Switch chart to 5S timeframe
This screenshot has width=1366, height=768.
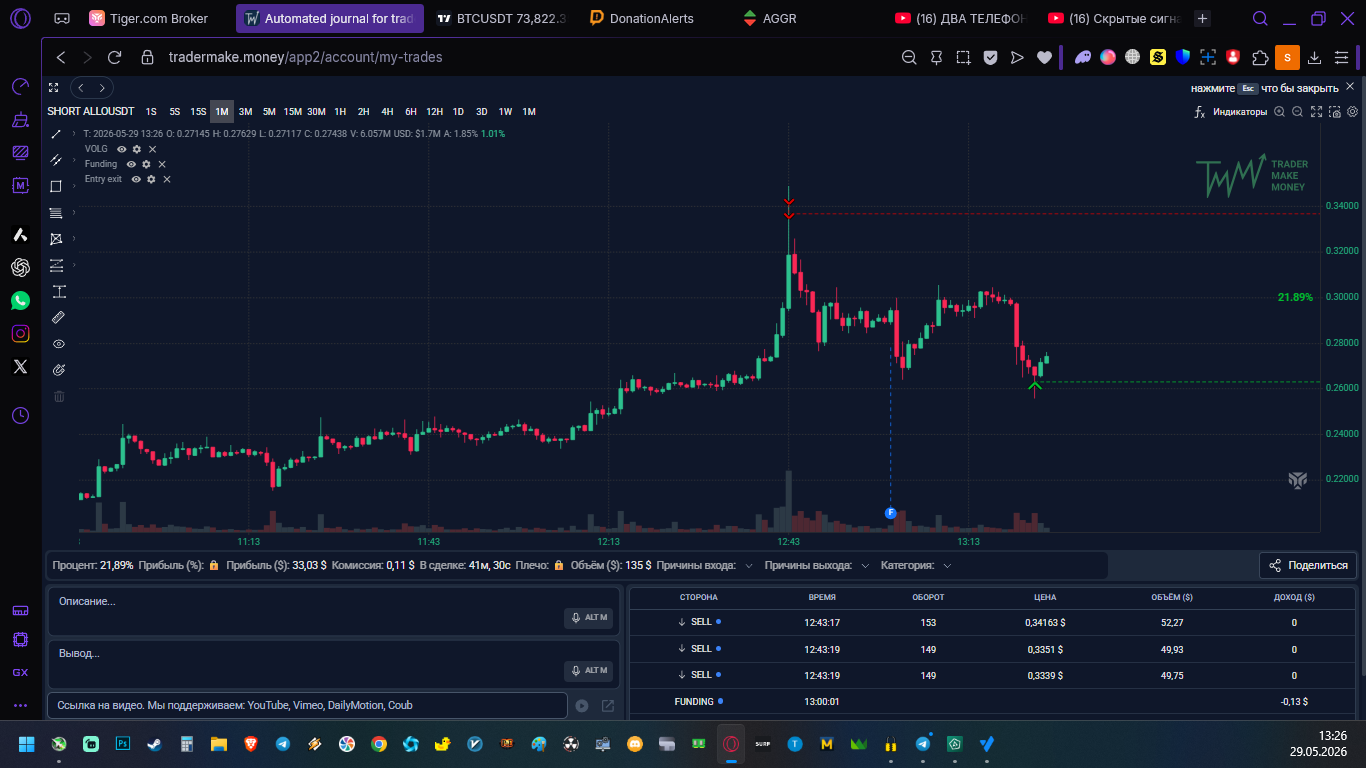click(x=175, y=112)
